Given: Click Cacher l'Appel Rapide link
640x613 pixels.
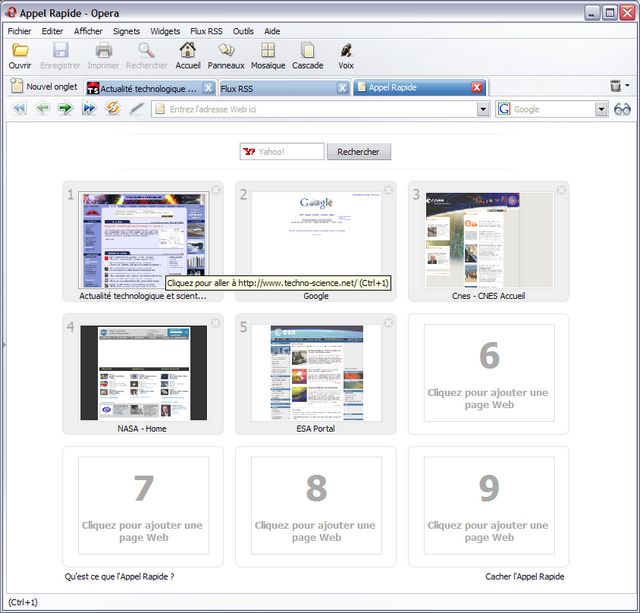Looking at the screenshot, I should (x=525, y=577).
